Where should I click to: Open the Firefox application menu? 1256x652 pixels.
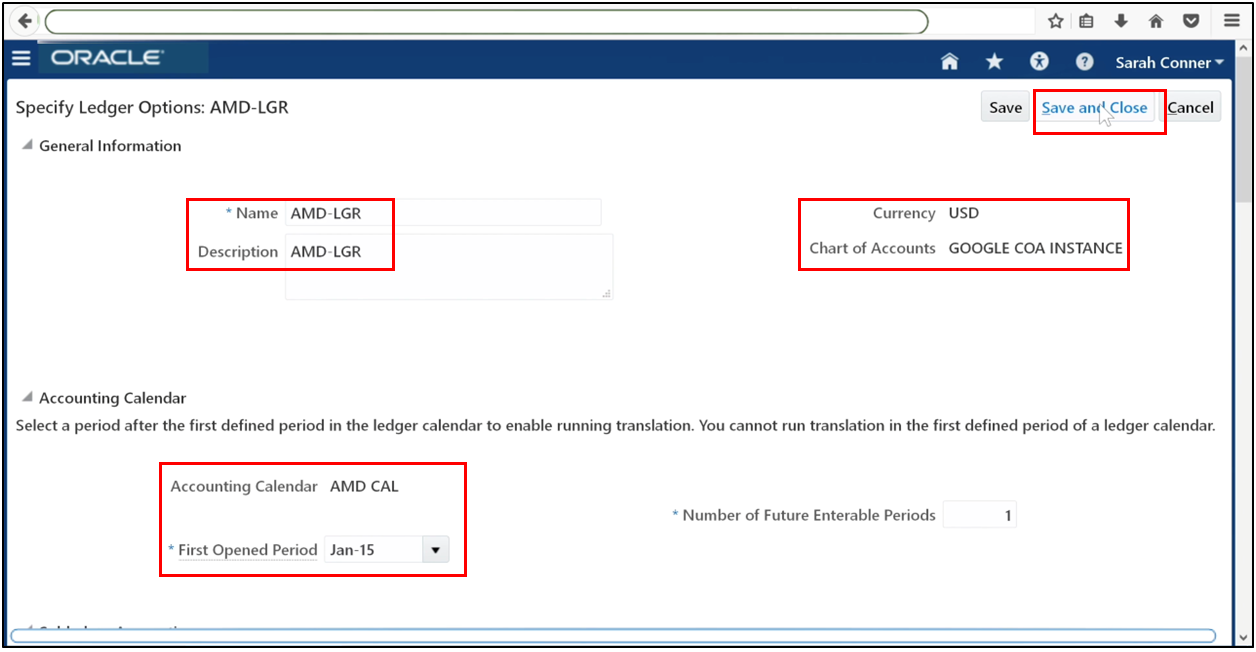click(x=1231, y=20)
